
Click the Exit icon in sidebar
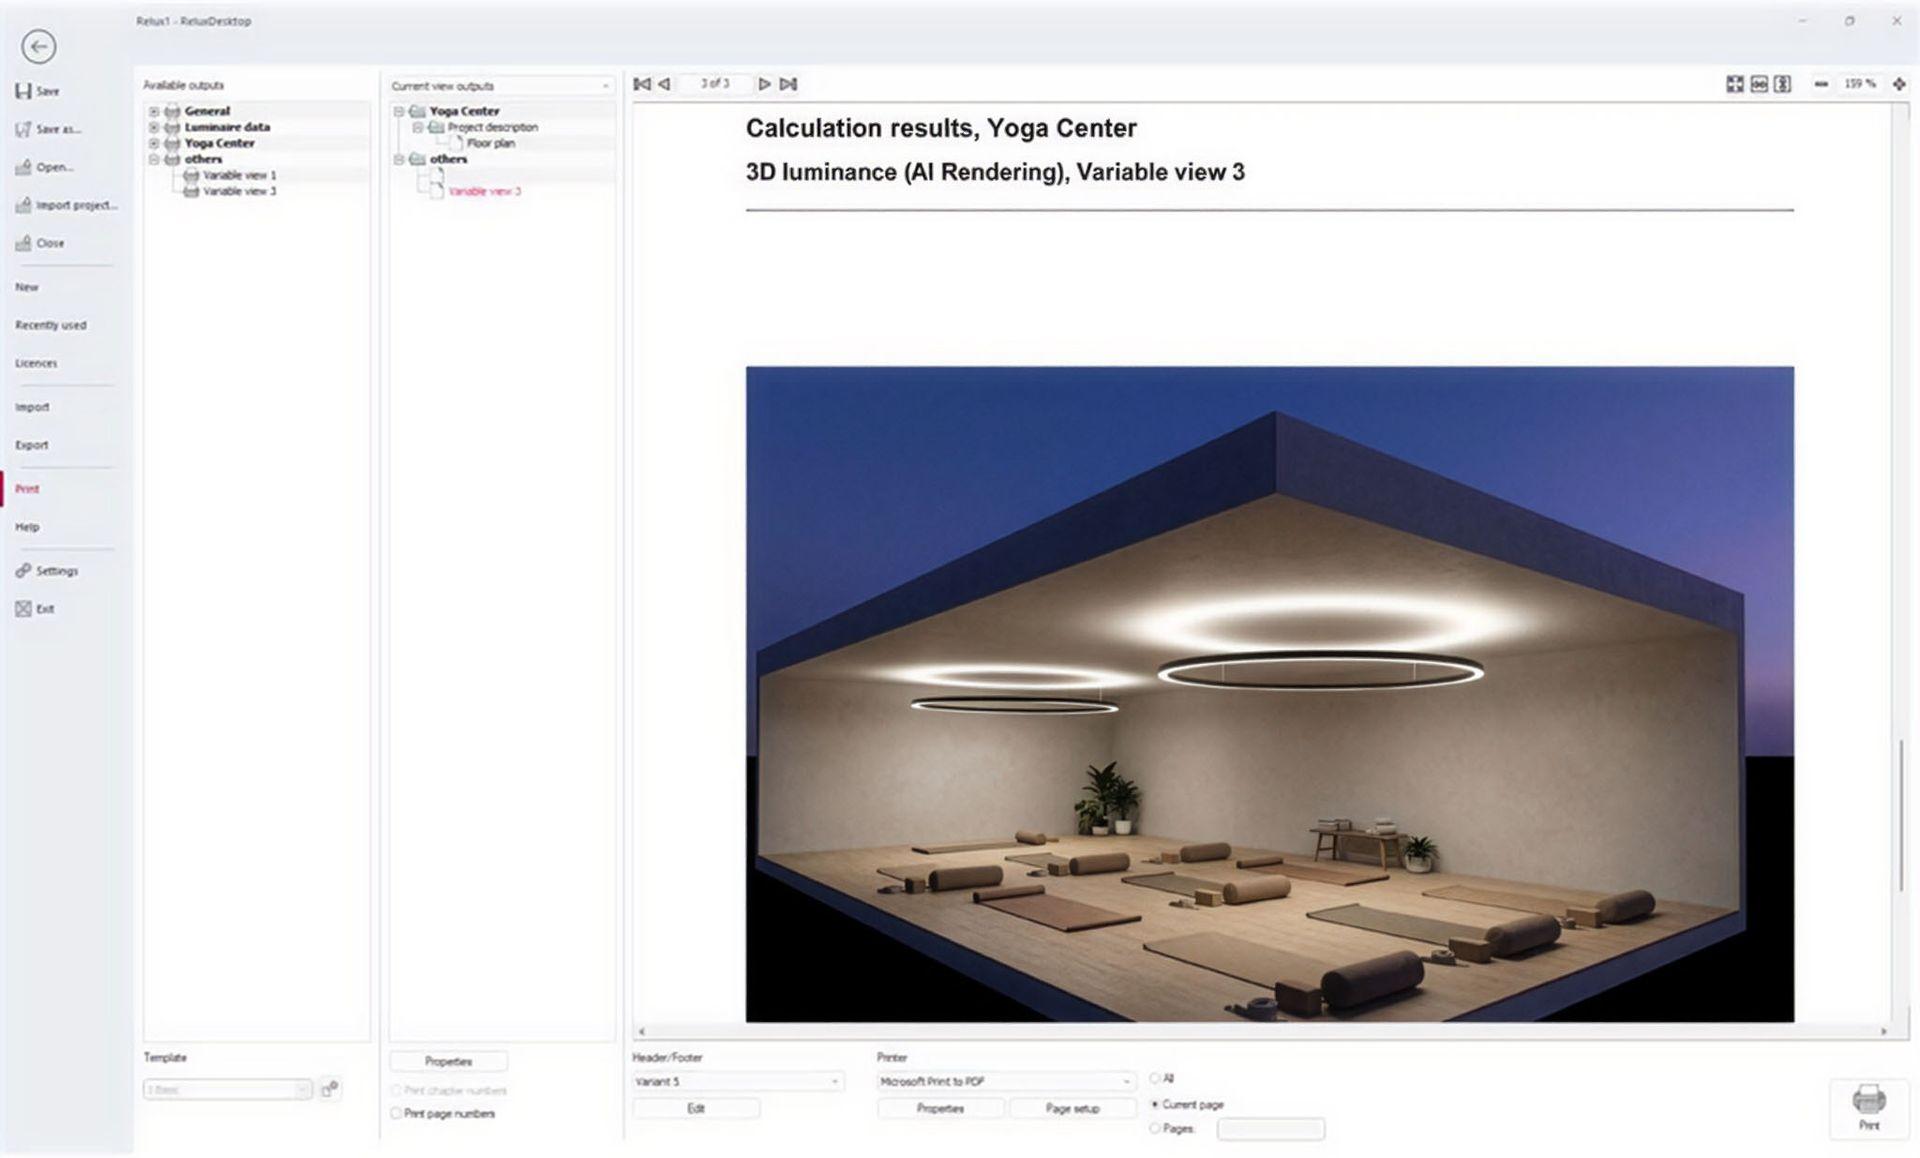[x=23, y=609]
